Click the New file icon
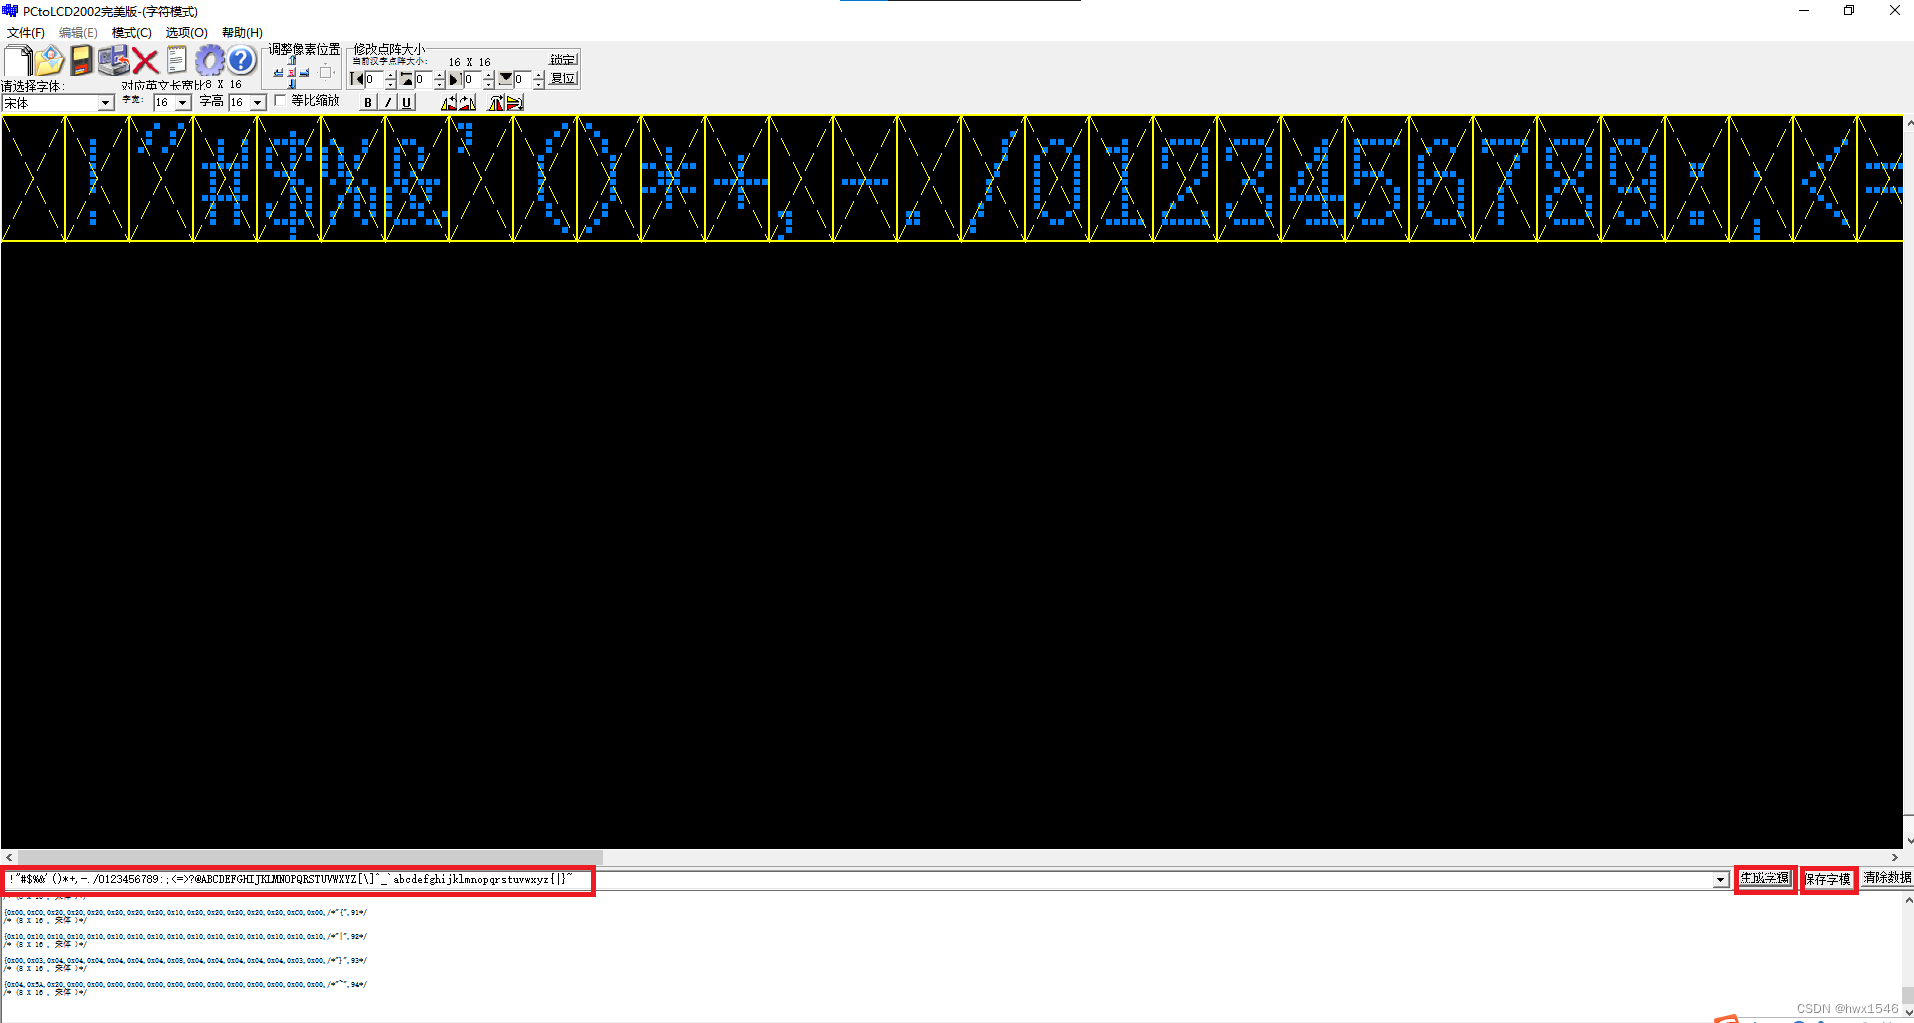The image size is (1914, 1023). tap(18, 61)
